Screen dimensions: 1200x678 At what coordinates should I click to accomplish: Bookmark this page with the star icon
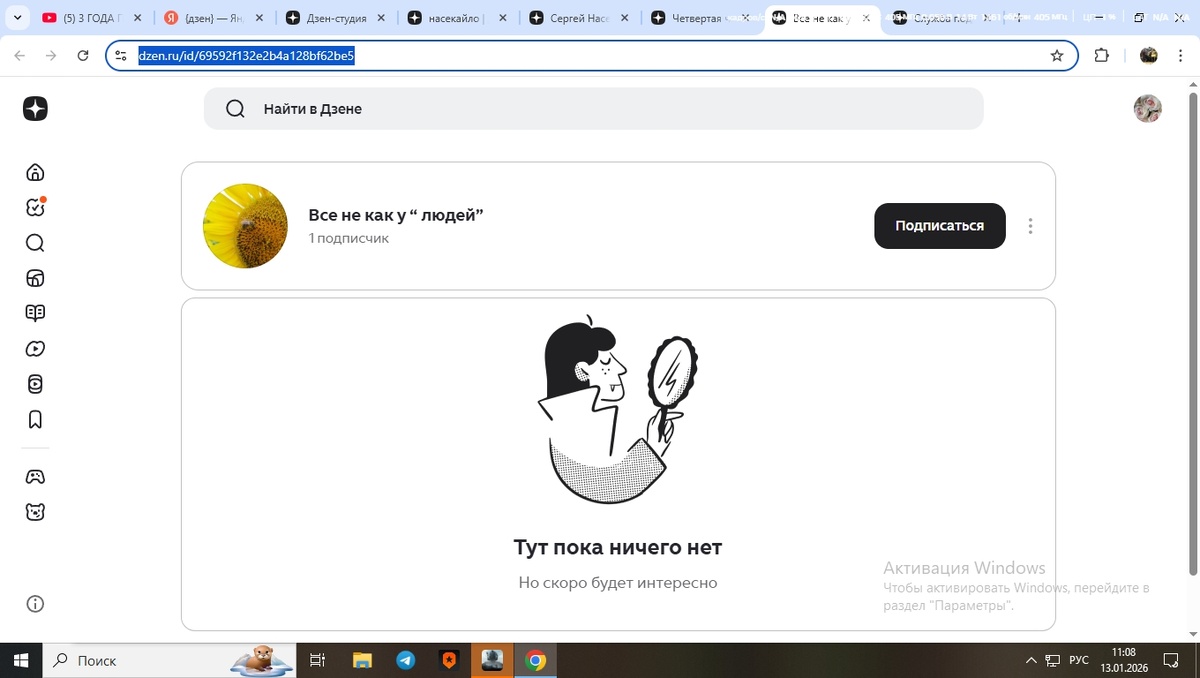[x=1057, y=56]
